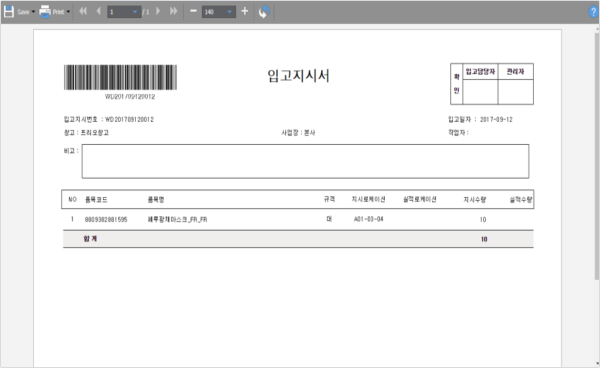600x368 pixels.
Task: Zoom in with plus button
Action: 245,11
